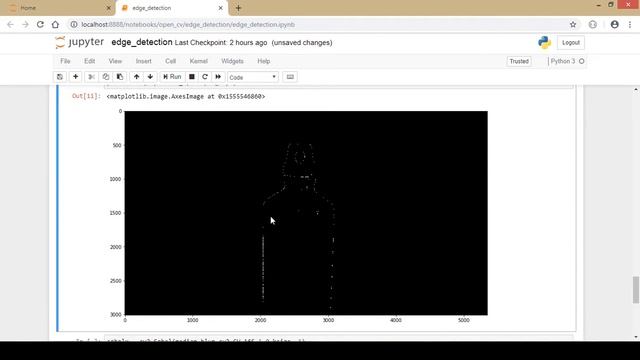Screen dimensions: 640x360
Task: Click the notebook vertical scrollbar thumb
Action: click(636, 290)
